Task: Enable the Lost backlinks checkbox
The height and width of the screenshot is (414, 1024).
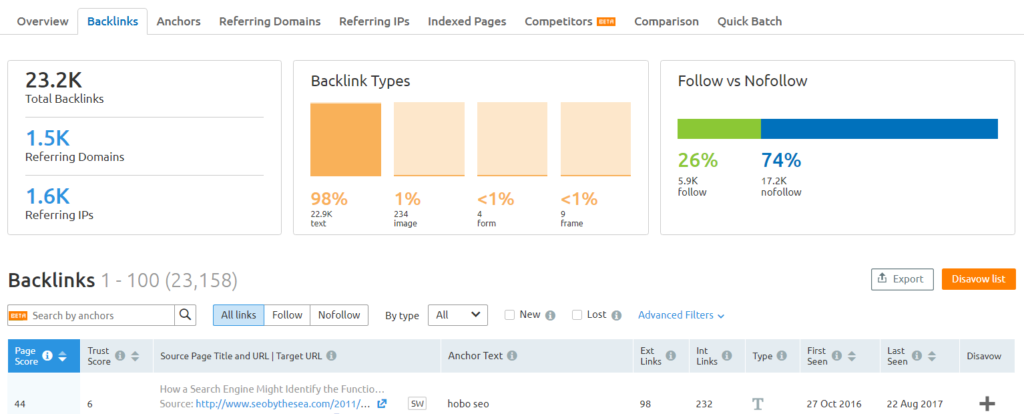Action: [577, 315]
